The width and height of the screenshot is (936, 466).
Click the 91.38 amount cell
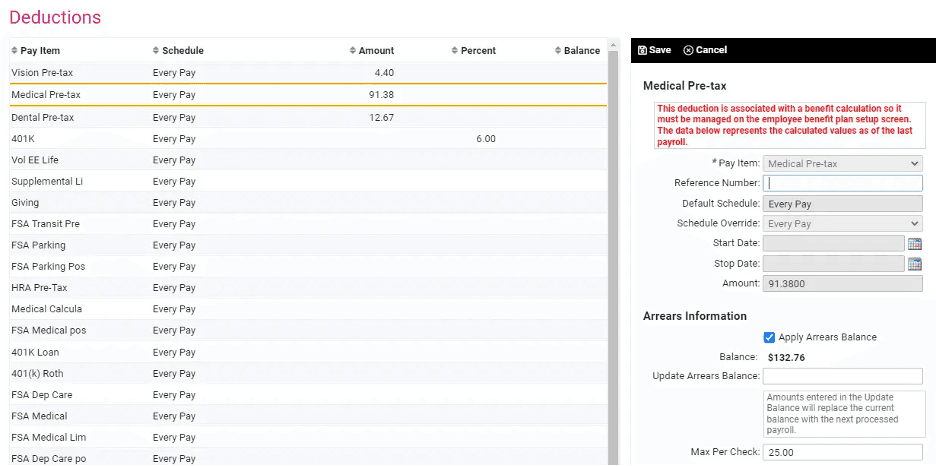click(381, 95)
